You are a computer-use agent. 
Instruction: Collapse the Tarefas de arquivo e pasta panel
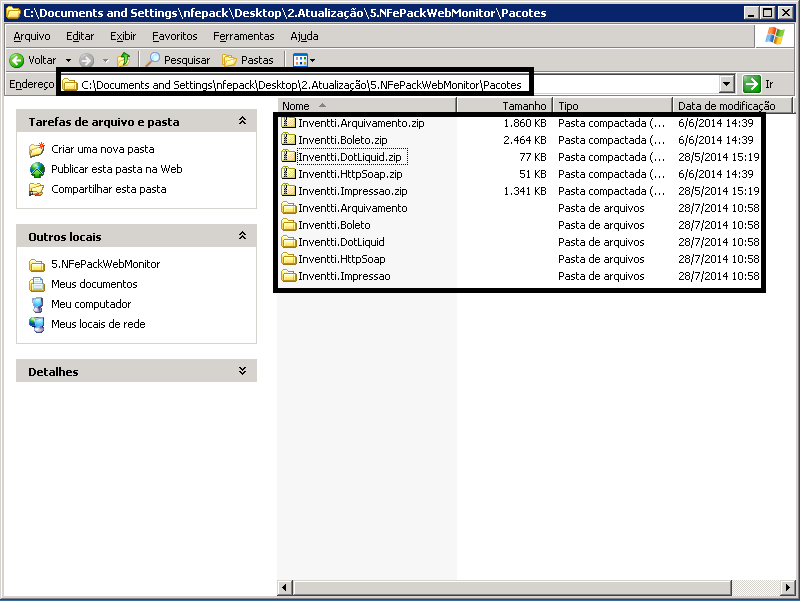point(242,121)
